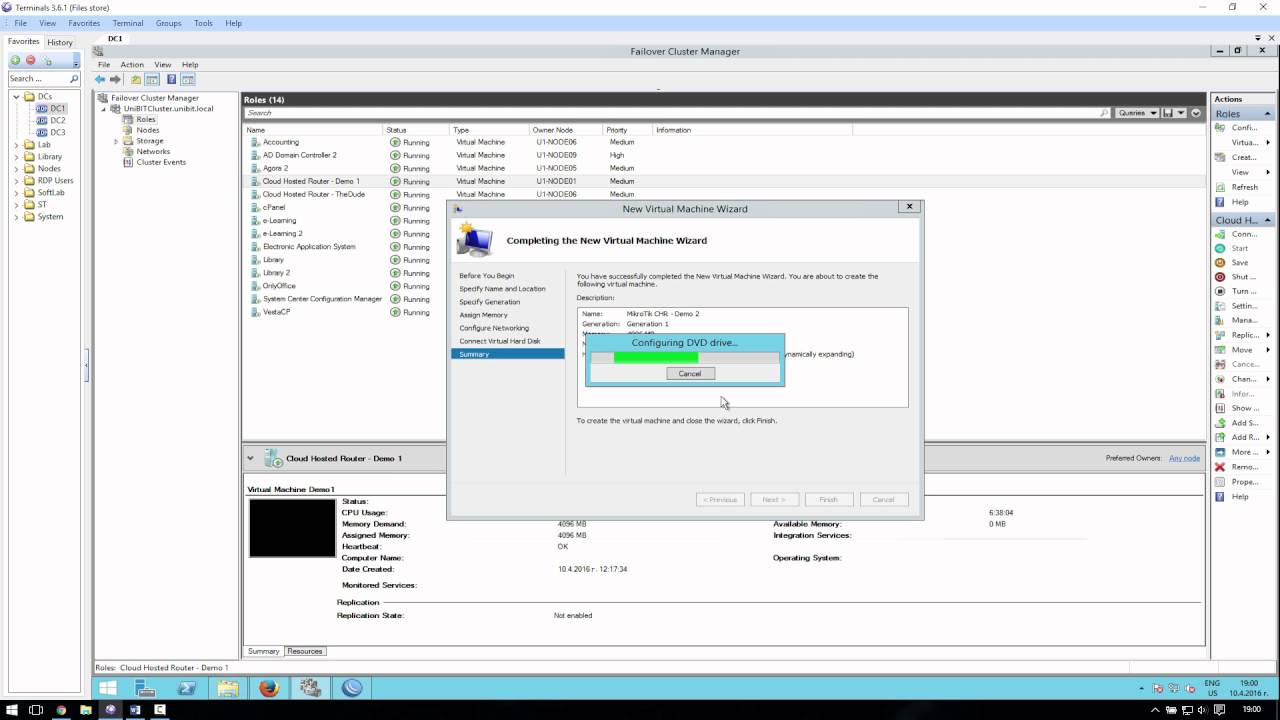
Task: Open the folder icon on the remote taskbar
Action: coord(228,688)
